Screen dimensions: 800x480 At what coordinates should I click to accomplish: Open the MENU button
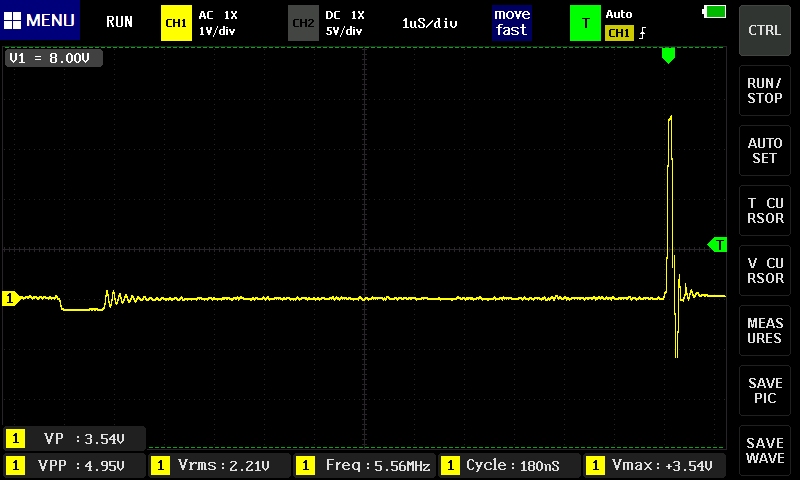39,21
